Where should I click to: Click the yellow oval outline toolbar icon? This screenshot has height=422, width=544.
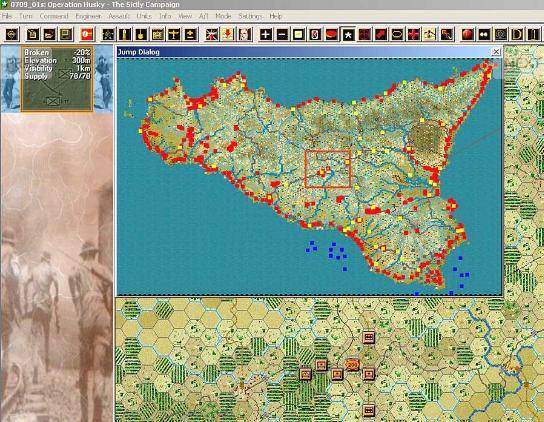pyautogui.click(x=397, y=34)
